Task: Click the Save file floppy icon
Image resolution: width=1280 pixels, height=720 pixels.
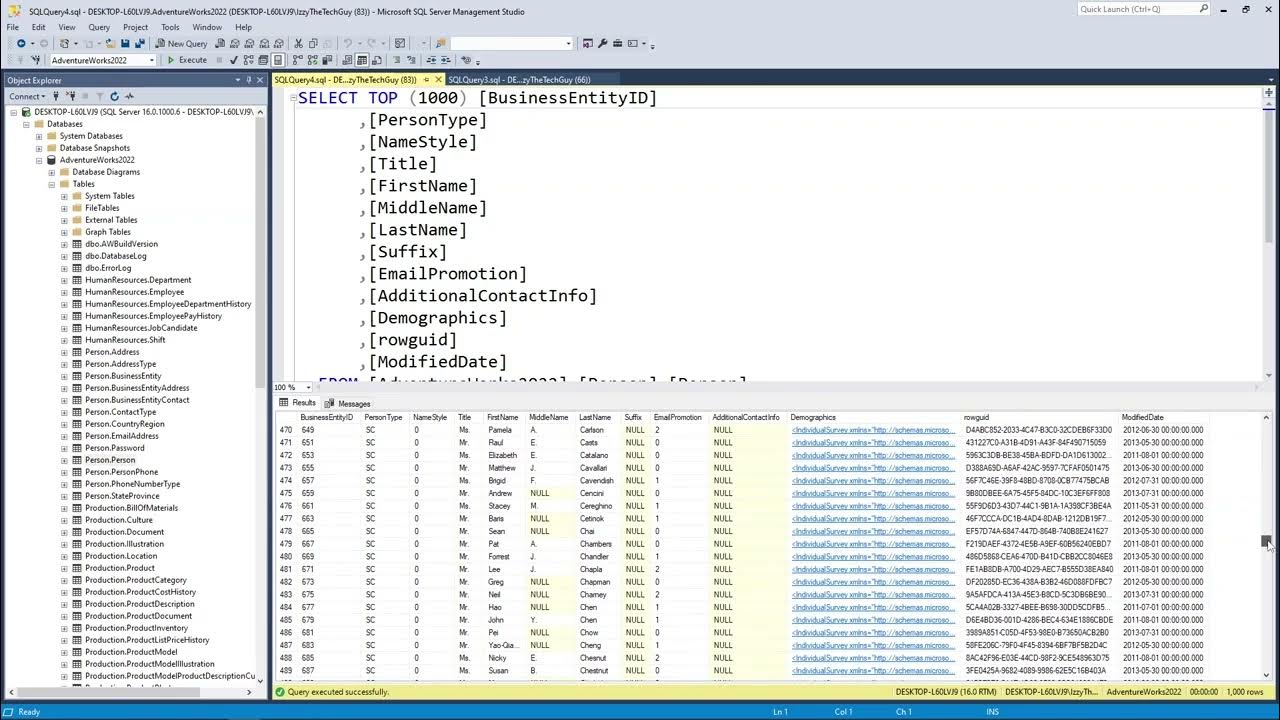Action: tap(124, 44)
